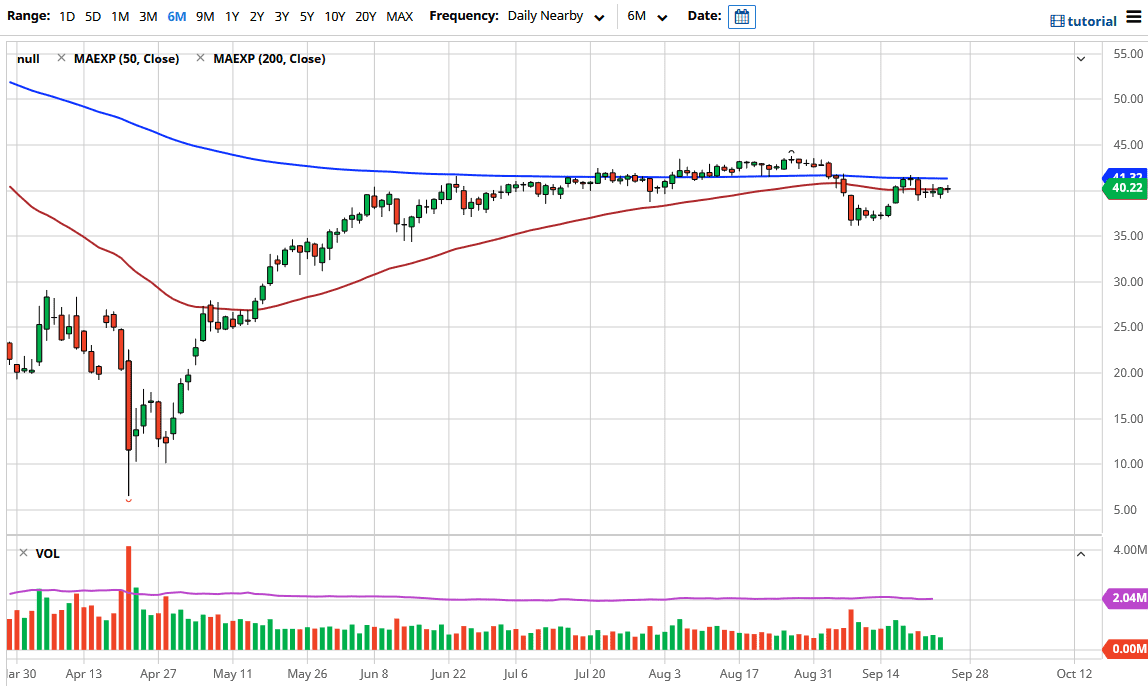This screenshot has width=1148, height=688.
Task: Switch to the 1Y range
Action: pos(231,16)
